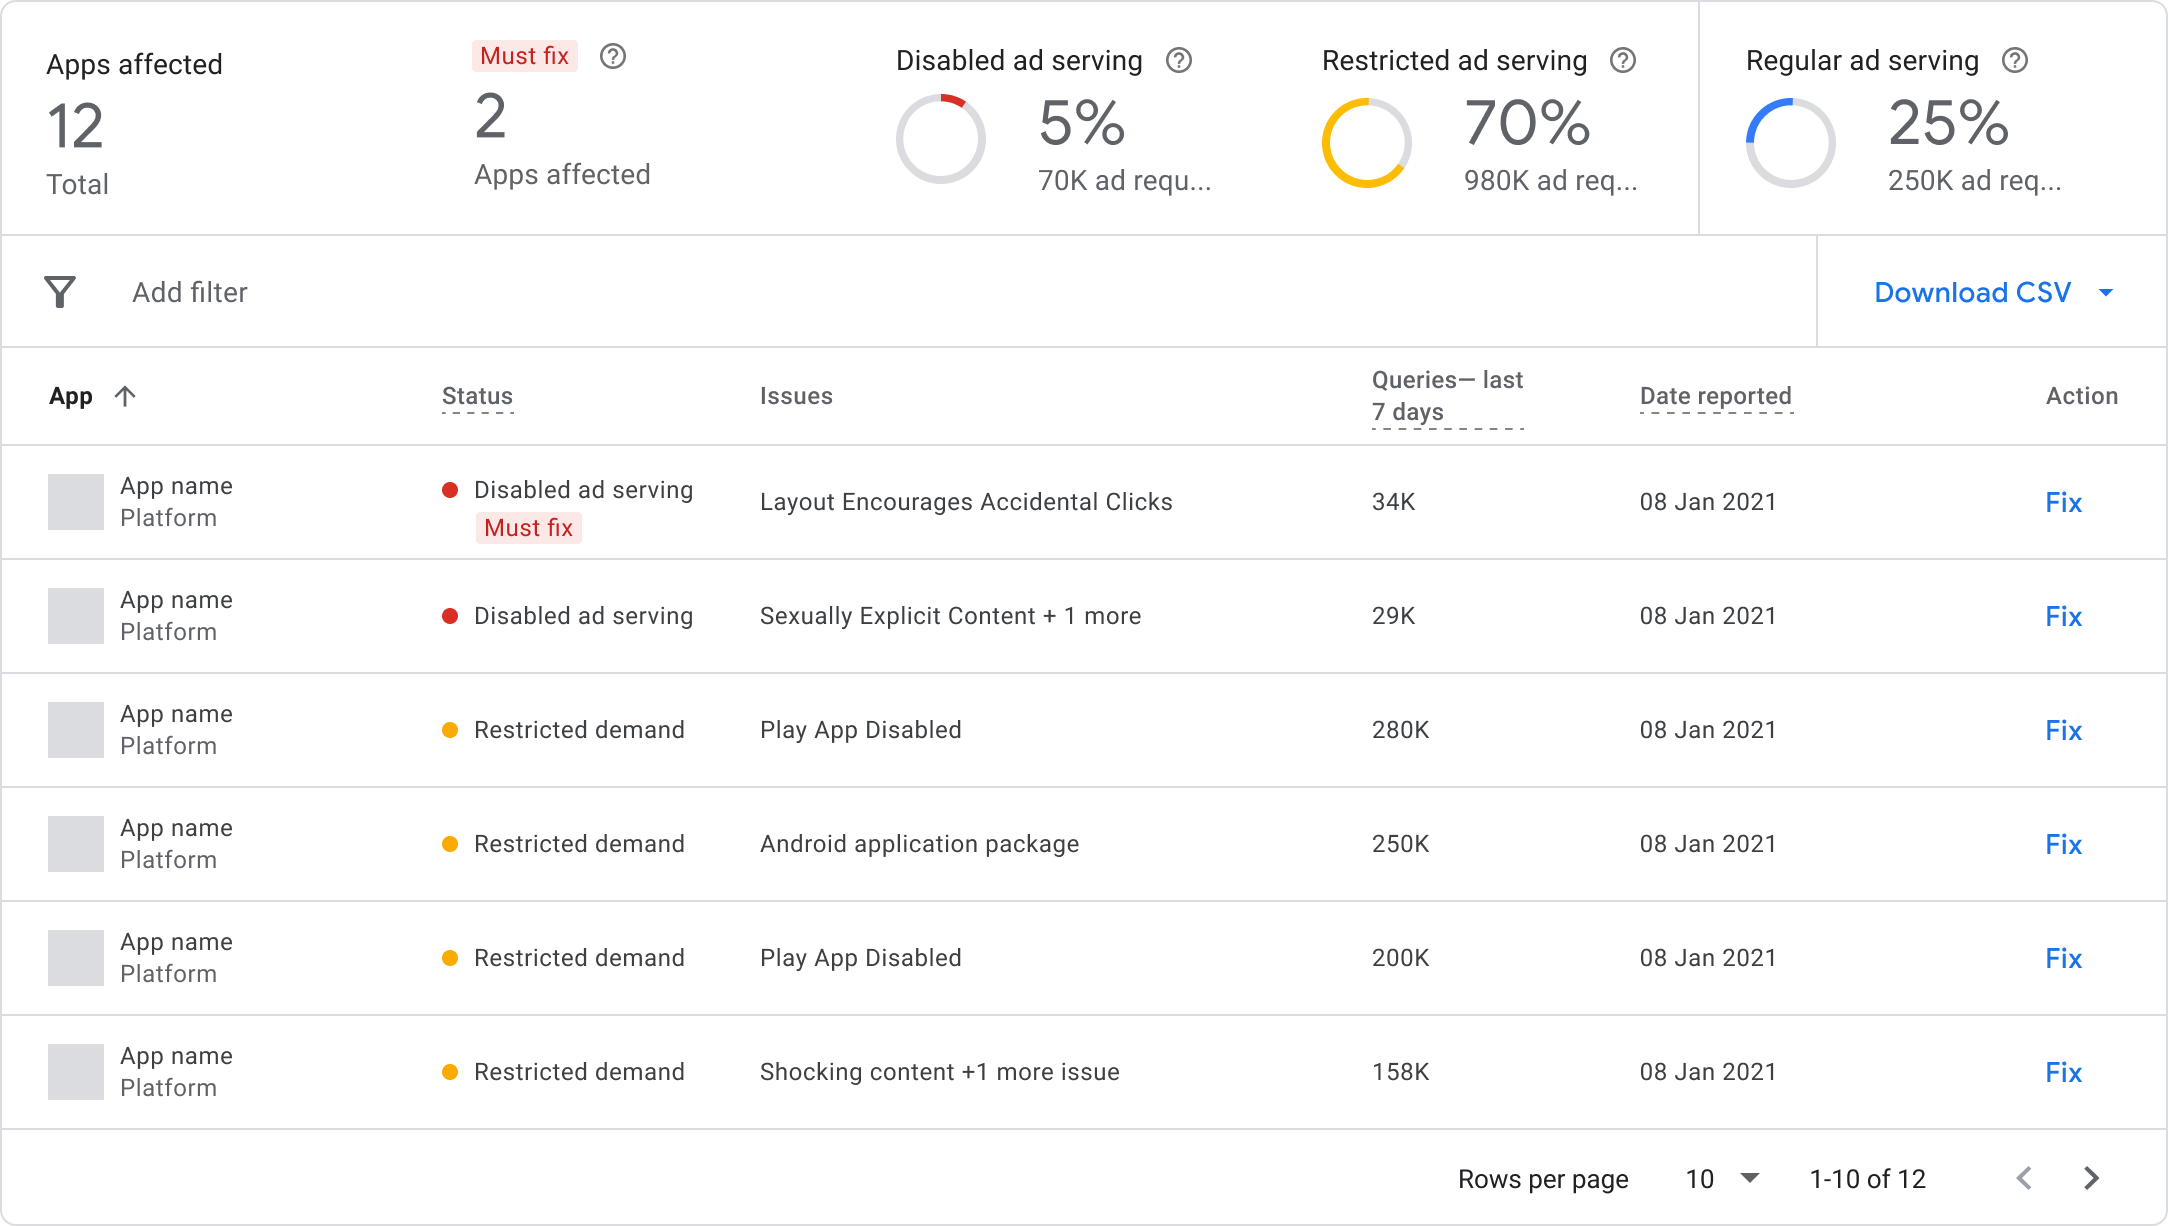2168x1226 pixels.
Task: Click the app thumbnail in first row
Action: pyautogui.click(x=76, y=502)
